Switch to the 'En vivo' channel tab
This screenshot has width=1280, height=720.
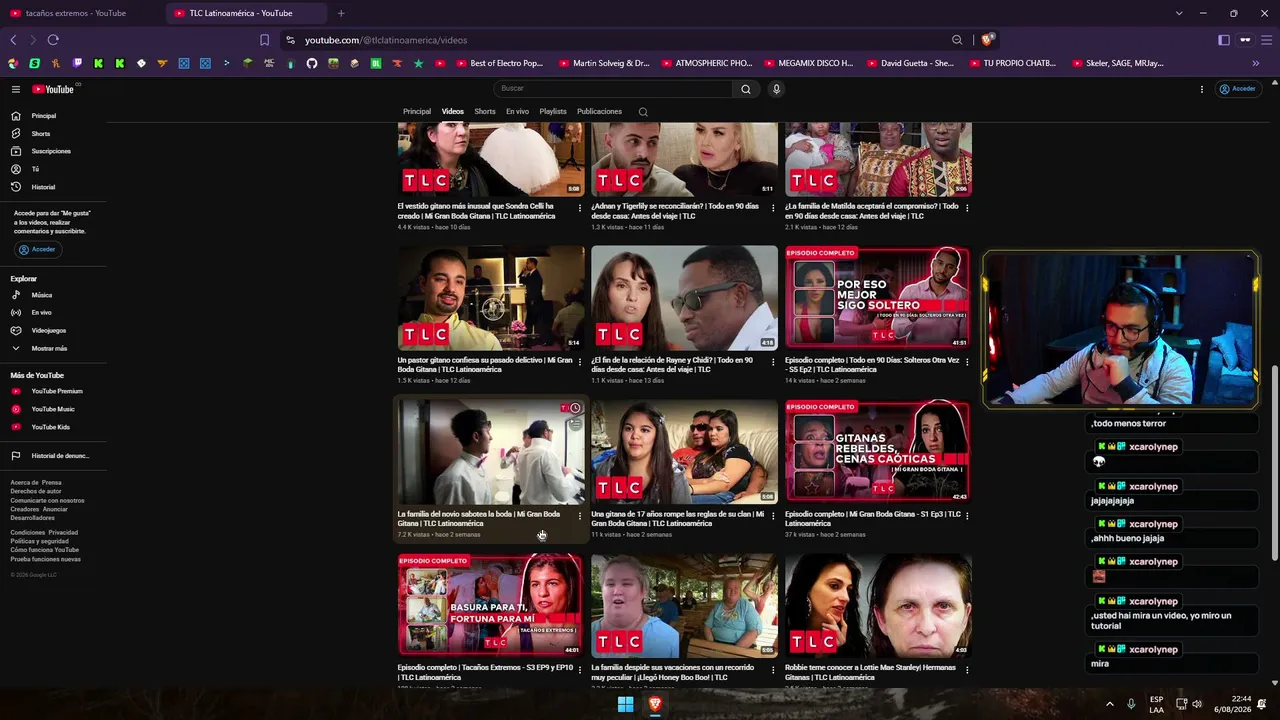coord(517,112)
